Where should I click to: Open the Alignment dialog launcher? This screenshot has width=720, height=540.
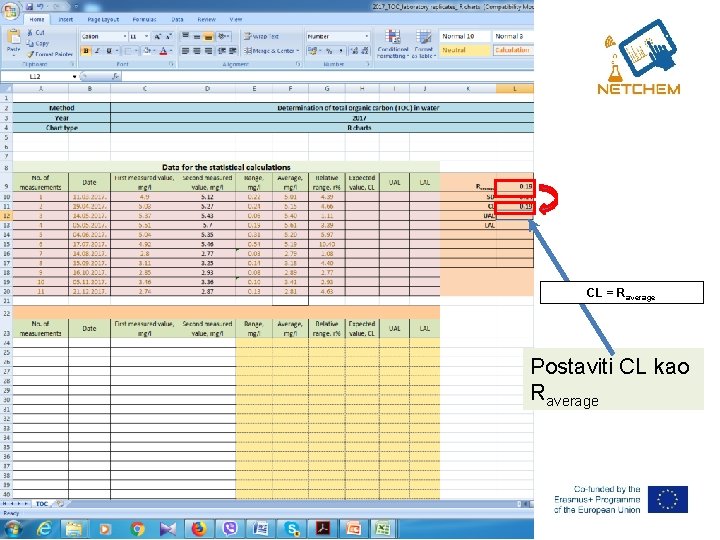click(298, 64)
